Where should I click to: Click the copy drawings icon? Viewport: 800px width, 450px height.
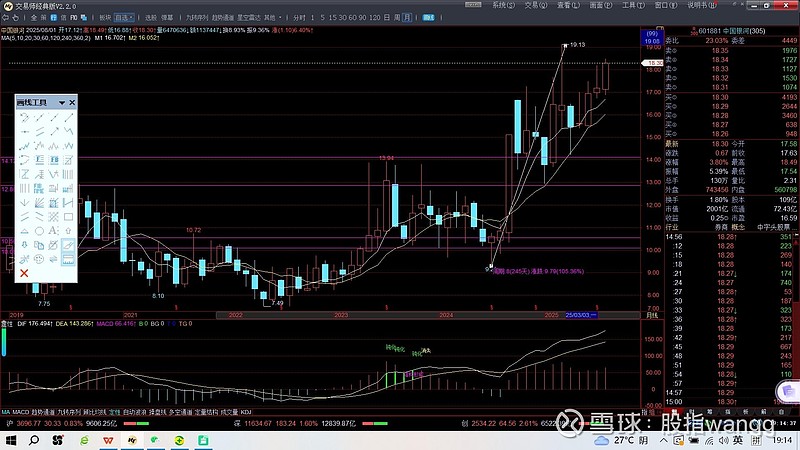coord(39,245)
